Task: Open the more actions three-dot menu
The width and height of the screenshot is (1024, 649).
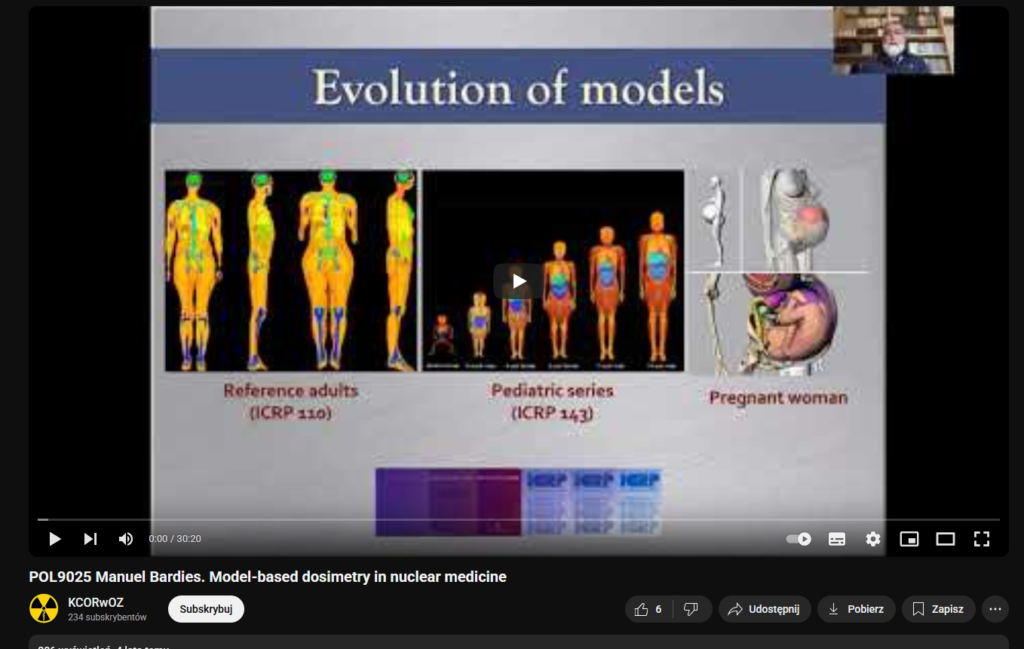Action: [x=994, y=609]
